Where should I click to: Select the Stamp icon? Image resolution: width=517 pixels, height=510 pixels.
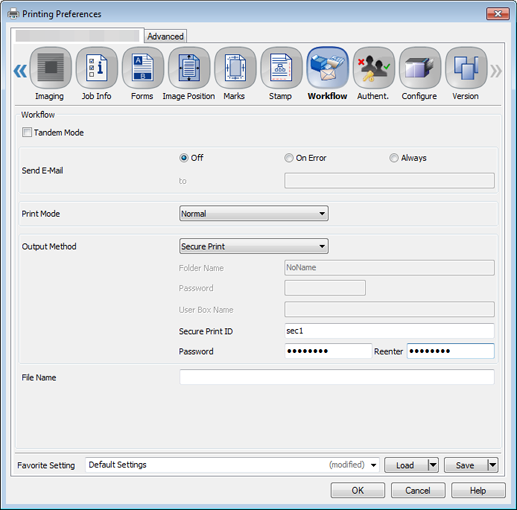coord(281,68)
